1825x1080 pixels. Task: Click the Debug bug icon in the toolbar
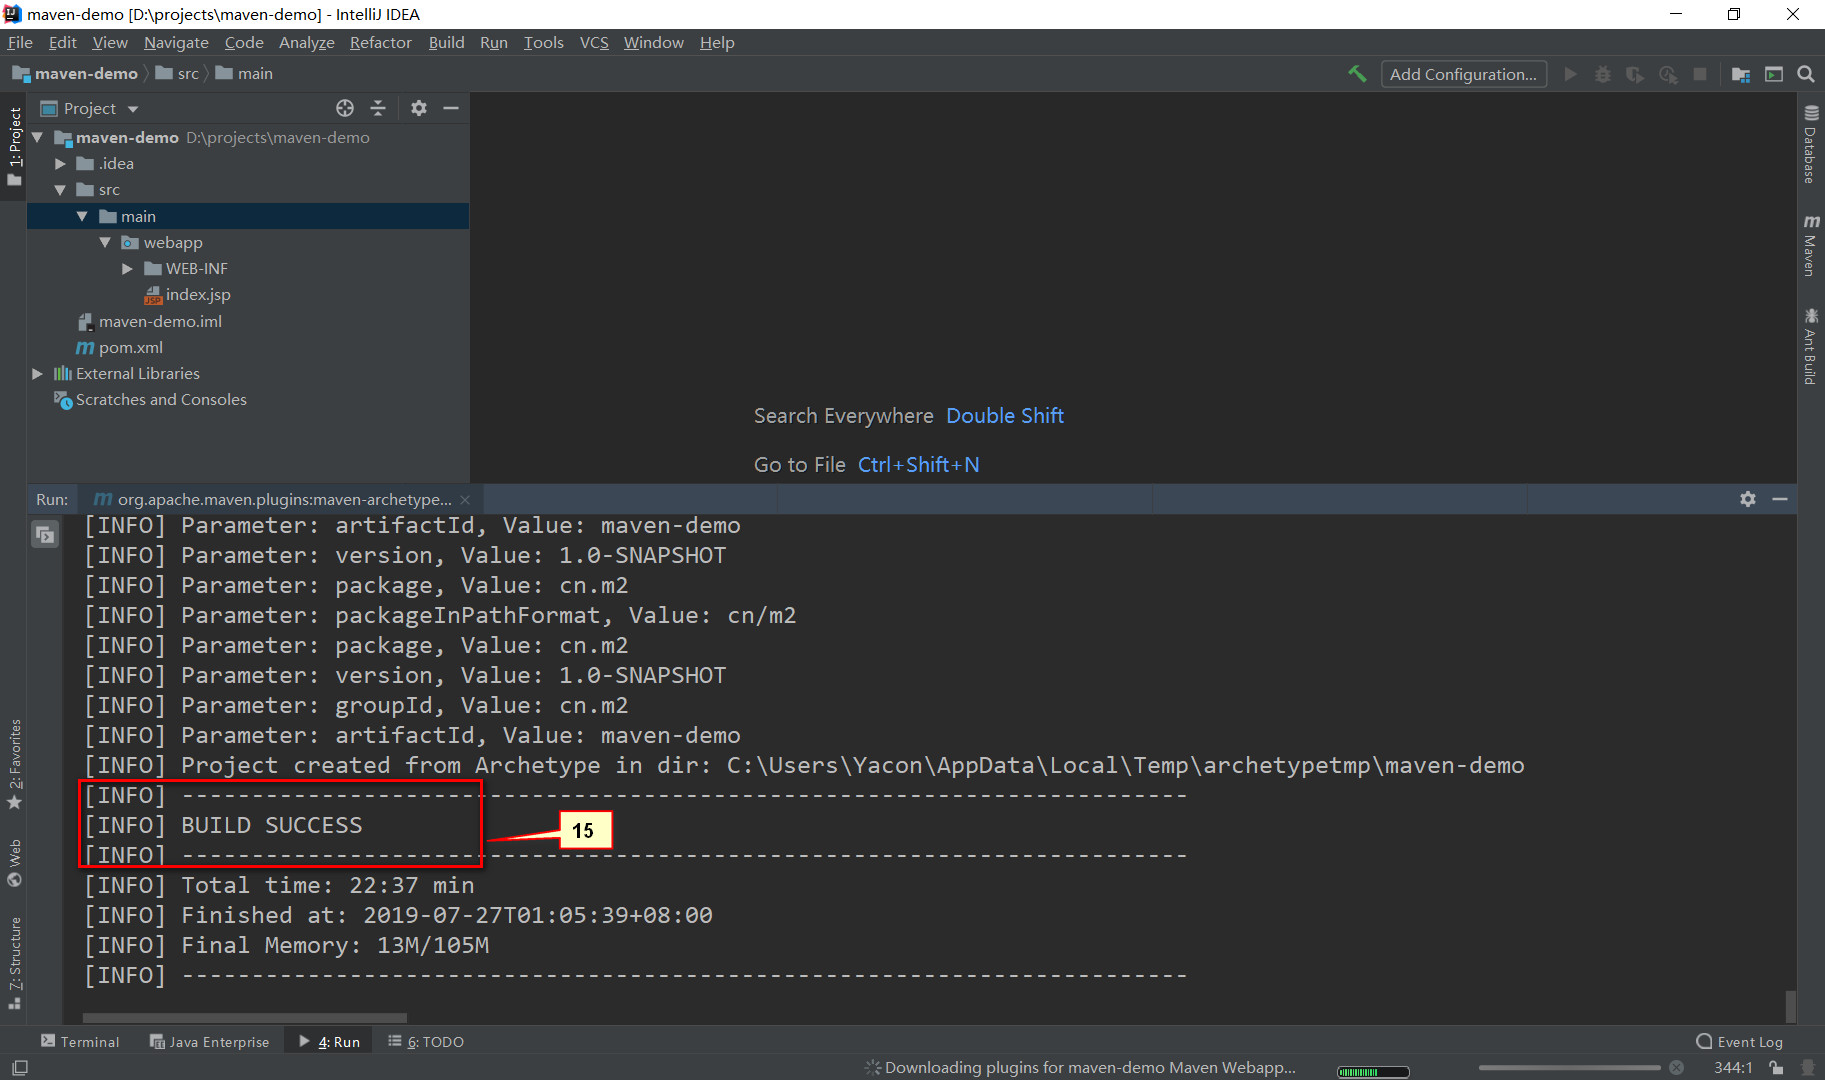pos(1603,74)
